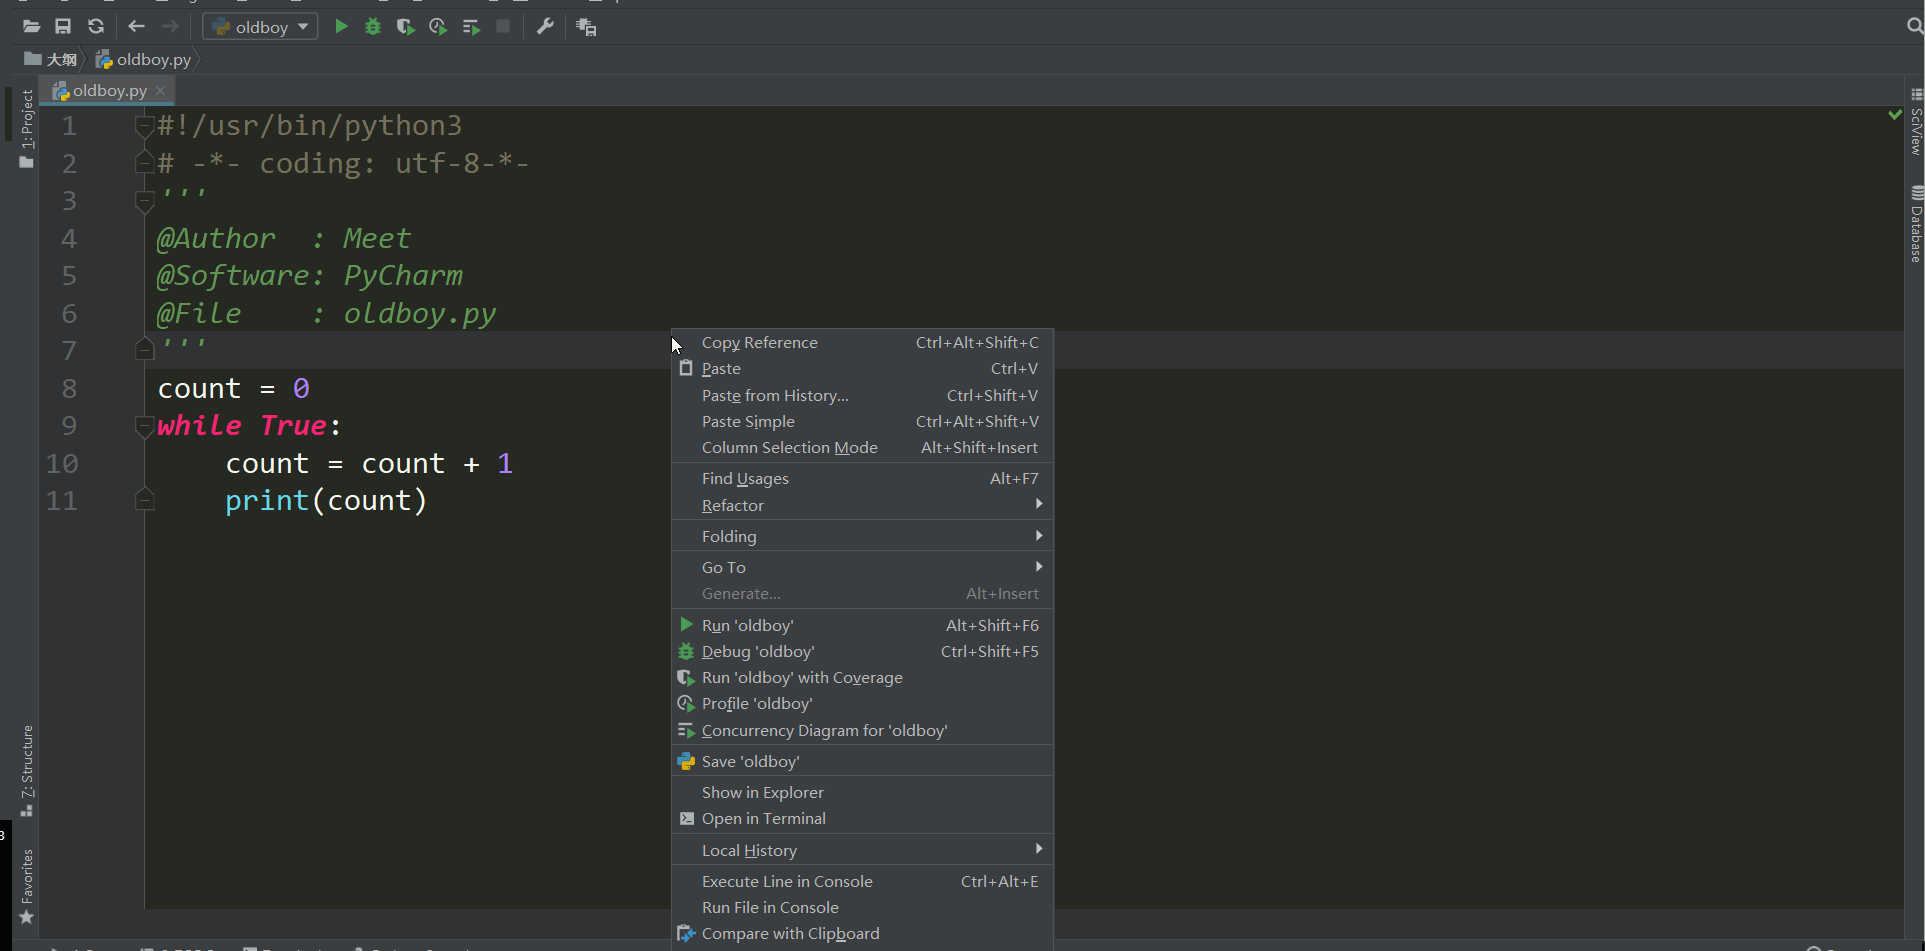
Task: Click the toolbar icon right of the wrench
Action: [586, 27]
